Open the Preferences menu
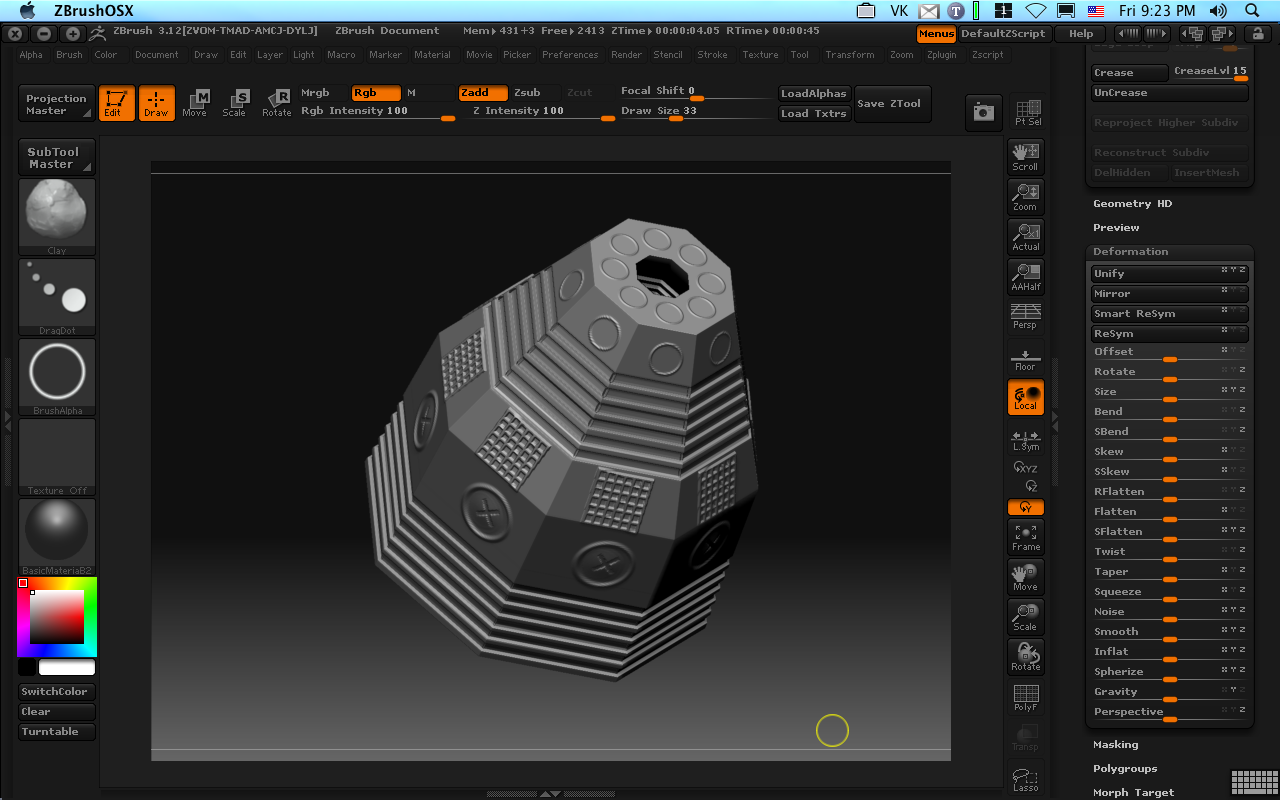Screen dimensions: 1280x800 [x=570, y=55]
